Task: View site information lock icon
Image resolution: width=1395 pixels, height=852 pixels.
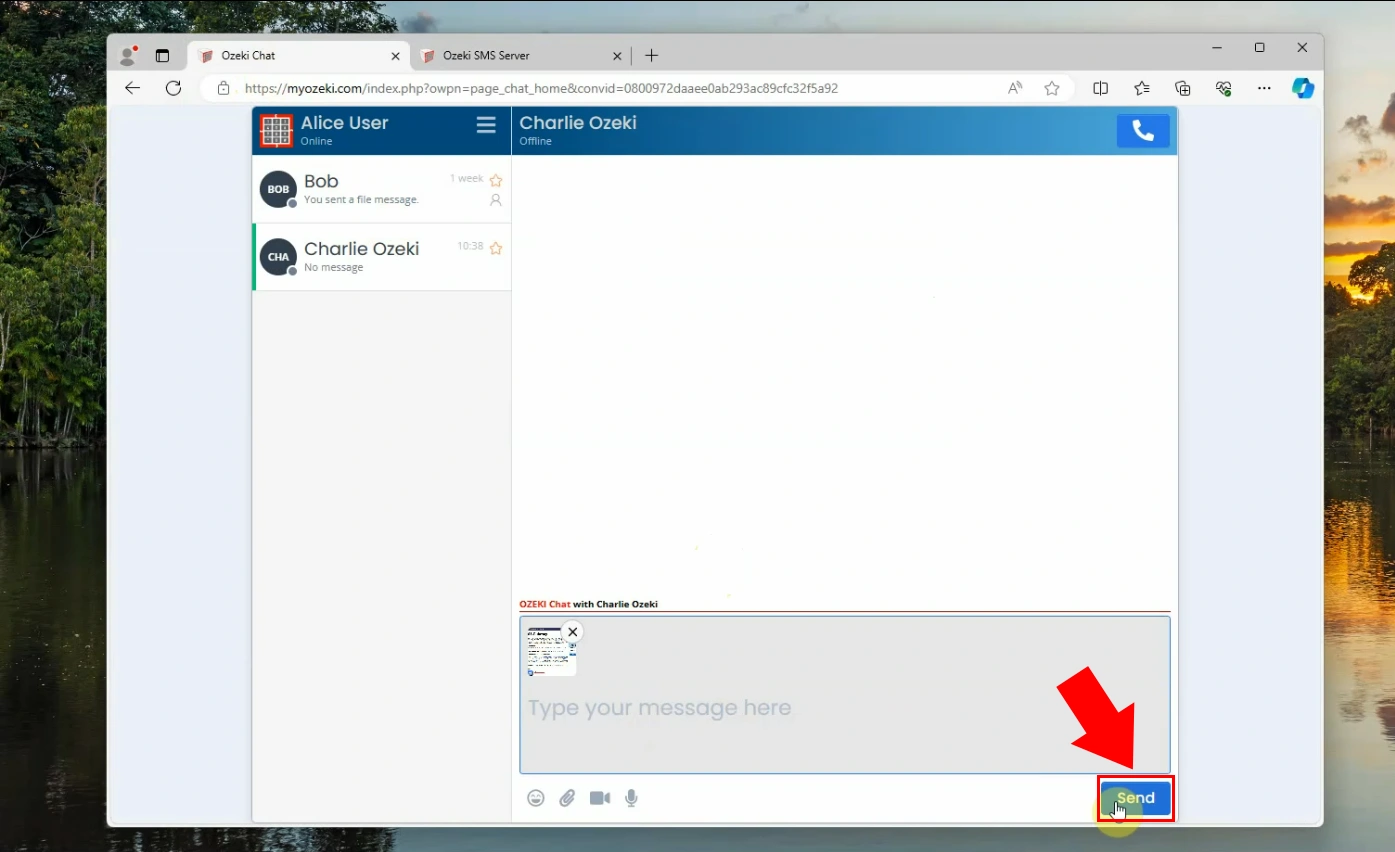Action: (224, 88)
